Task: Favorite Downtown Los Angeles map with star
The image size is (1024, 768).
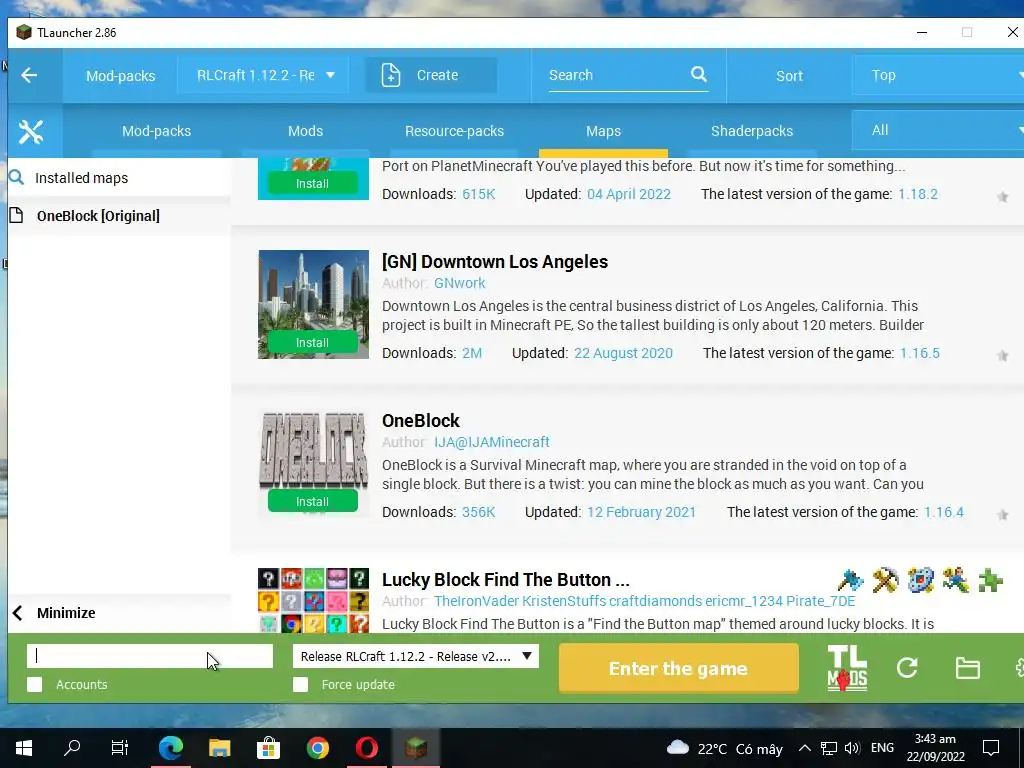Action: 1002,356
